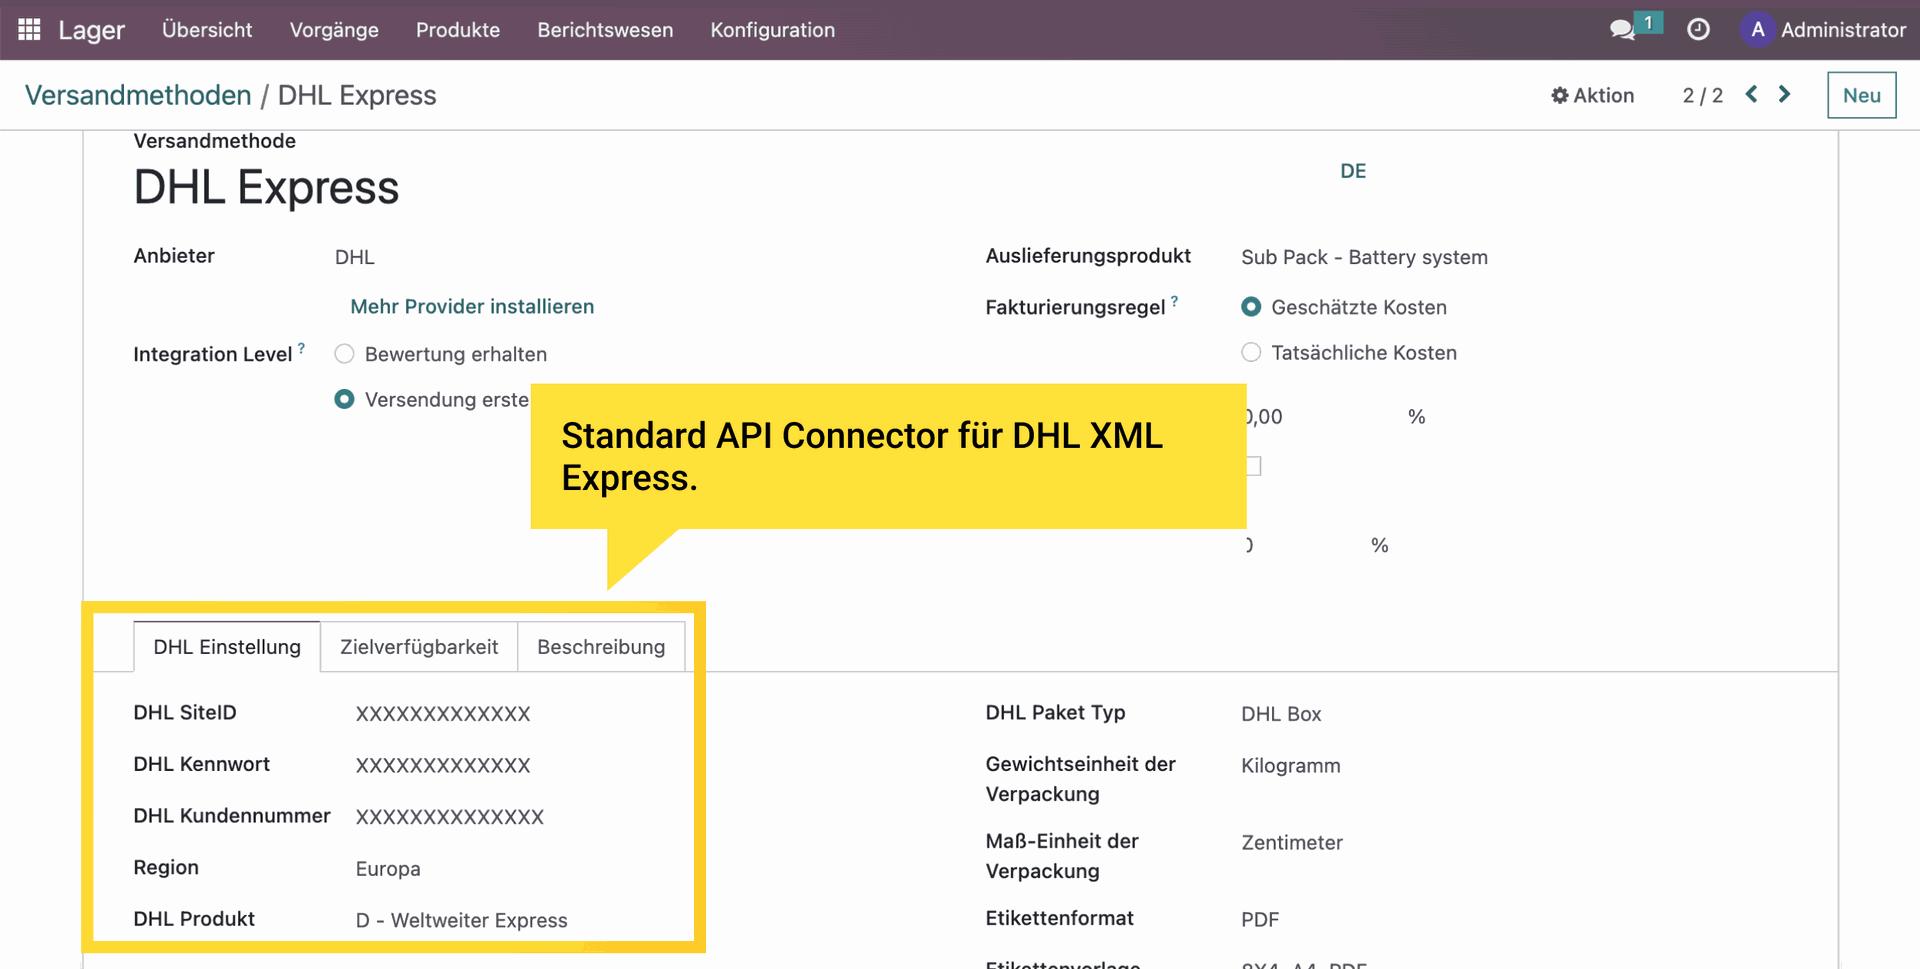Viewport: 1920px width, 969px height.
Task: Toggle the checkbox beside the yellow tooltip
Action: coord(1253,466)
